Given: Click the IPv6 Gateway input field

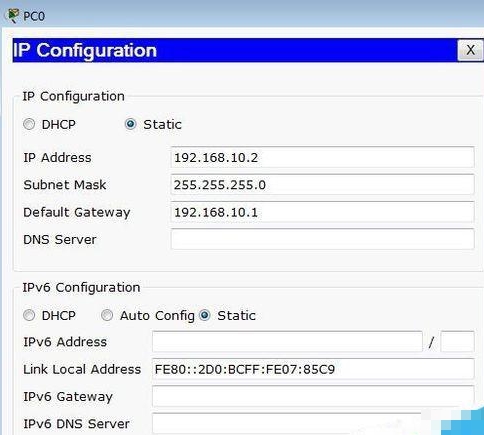Looking at the screenshot, I should point(313,396).
